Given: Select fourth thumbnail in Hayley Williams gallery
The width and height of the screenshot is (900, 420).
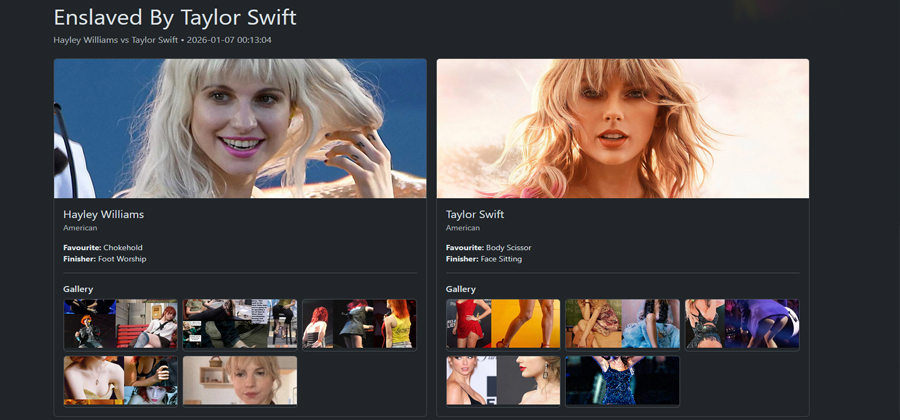Looking at the screenshot, I should tap(120, 381).
